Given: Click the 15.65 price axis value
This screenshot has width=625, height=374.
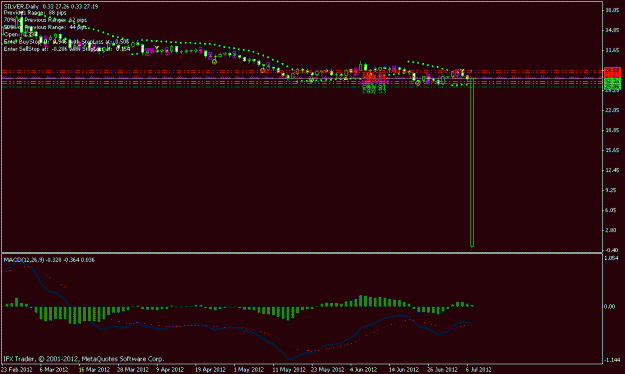Looking at the screenshot, I should click(612, 150).
